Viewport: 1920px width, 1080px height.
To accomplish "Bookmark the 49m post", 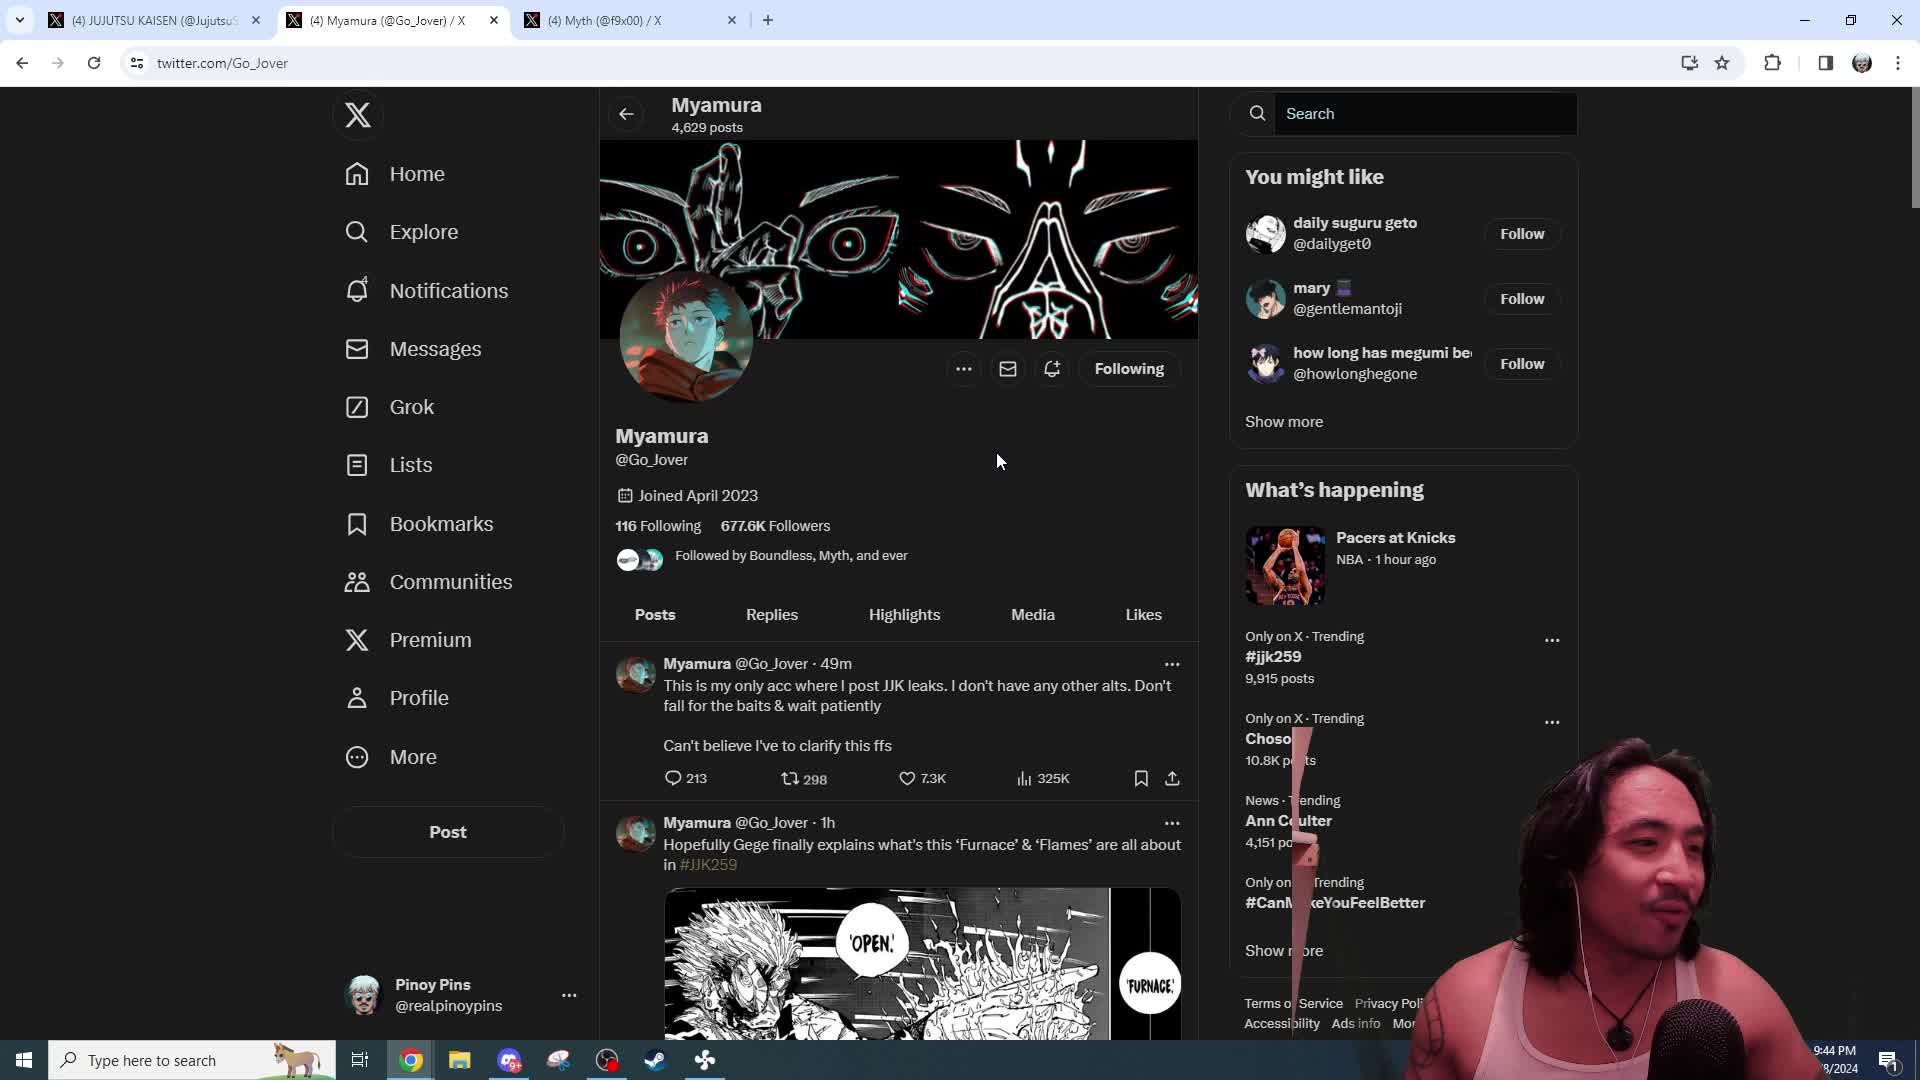I will [x=1141, y=779].
